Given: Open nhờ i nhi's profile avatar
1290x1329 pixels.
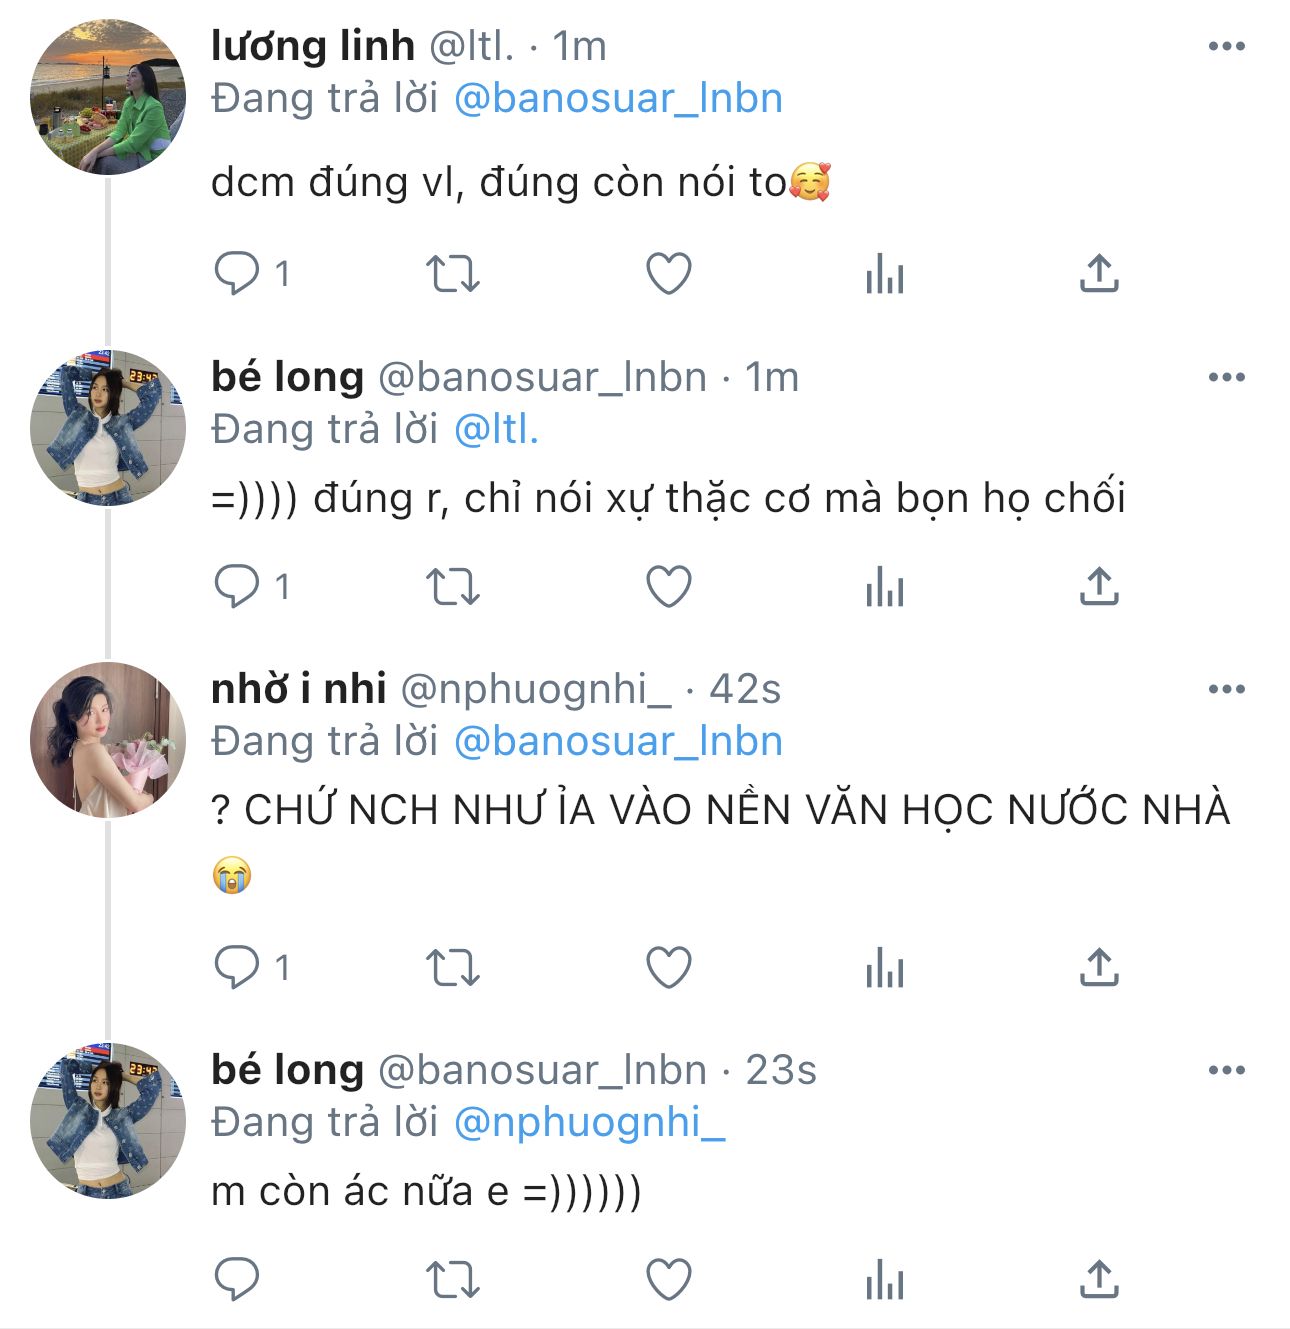Looking at the screenshot, I should pos(108,740).
